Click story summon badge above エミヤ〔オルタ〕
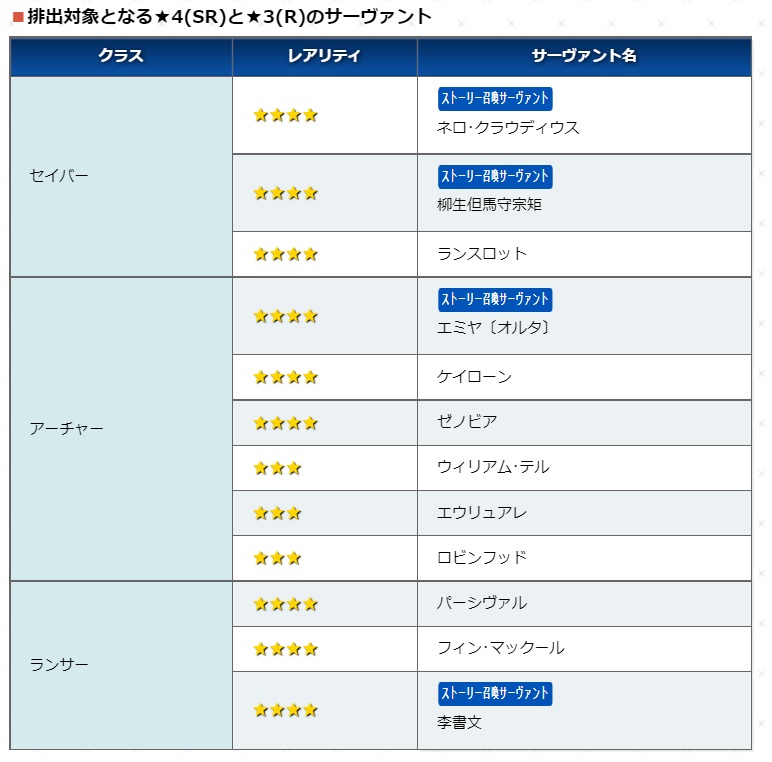This screenshot has width=772, height=762. pos(495,299)
